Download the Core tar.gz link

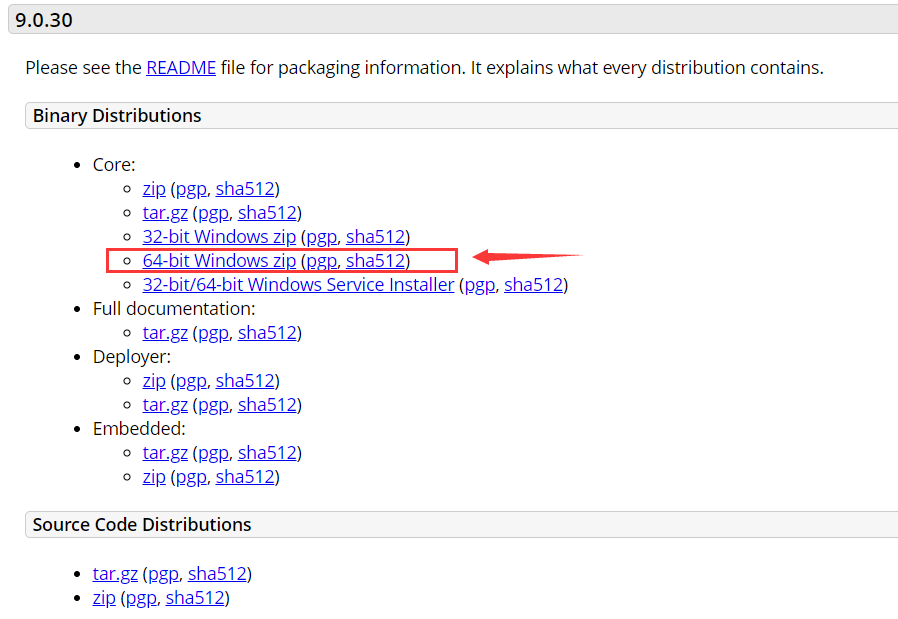[165, 213]
